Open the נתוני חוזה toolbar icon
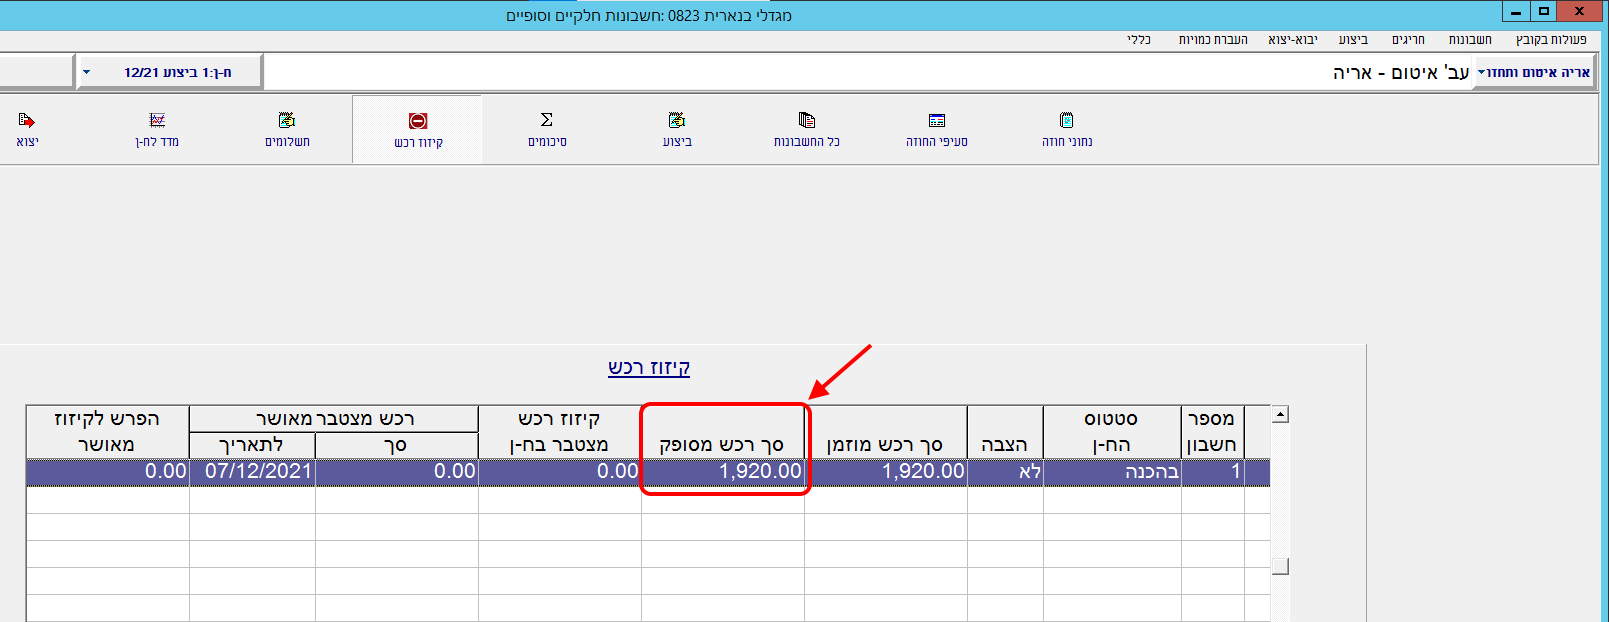This screenshot has width=1609, height=622. (1066, 129)
